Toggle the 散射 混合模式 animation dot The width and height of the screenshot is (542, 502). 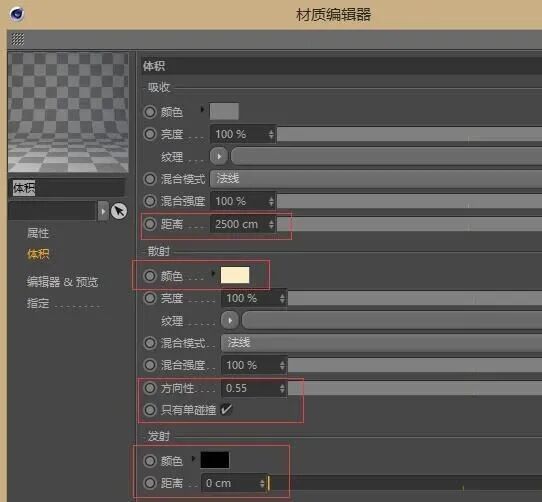pyautogui.click(x=150, y=343)
